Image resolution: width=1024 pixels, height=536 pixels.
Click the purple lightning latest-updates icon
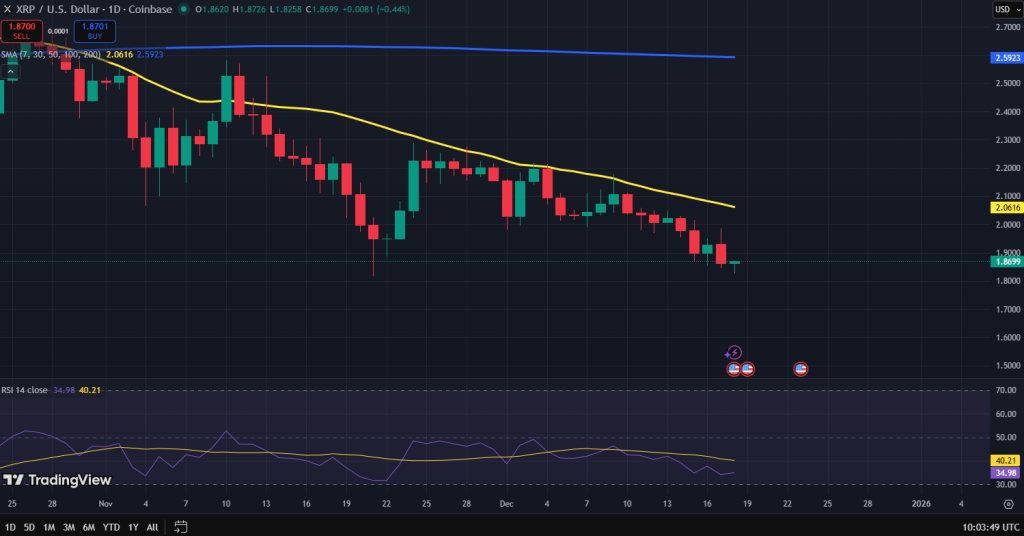coord(733,353)
